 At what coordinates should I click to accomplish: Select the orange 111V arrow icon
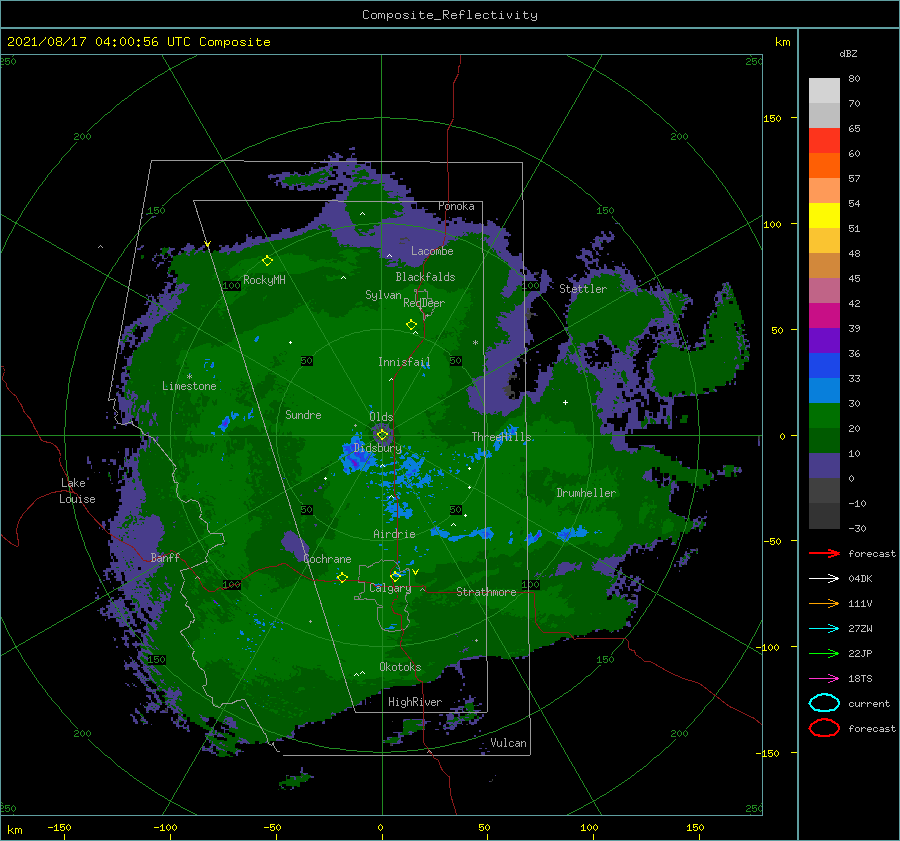click(x=824, y=603)
